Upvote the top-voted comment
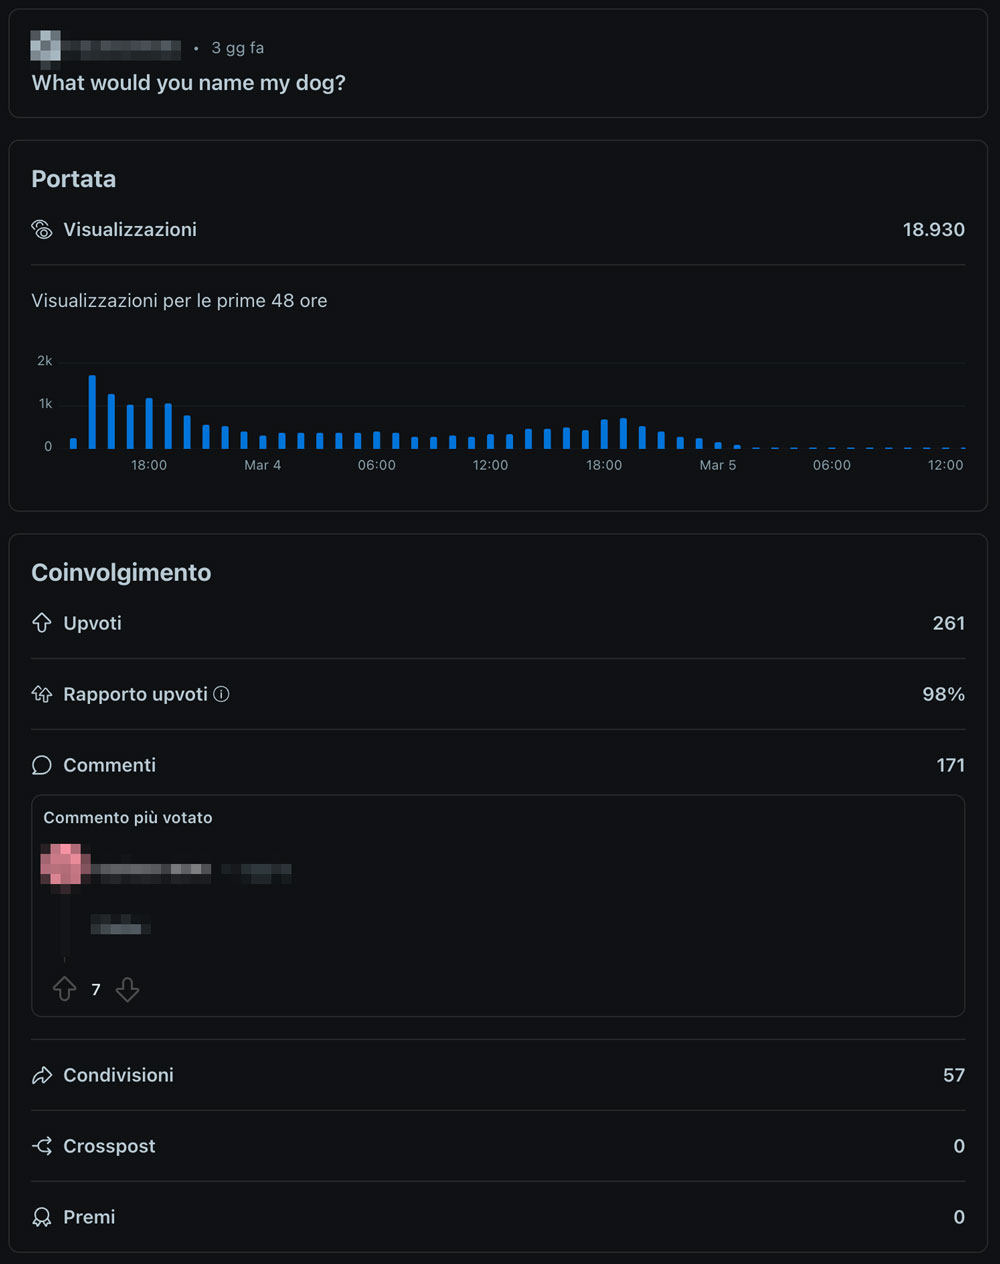The height and width of the screenshot is (1264, 1000). [x=65, y=989]
